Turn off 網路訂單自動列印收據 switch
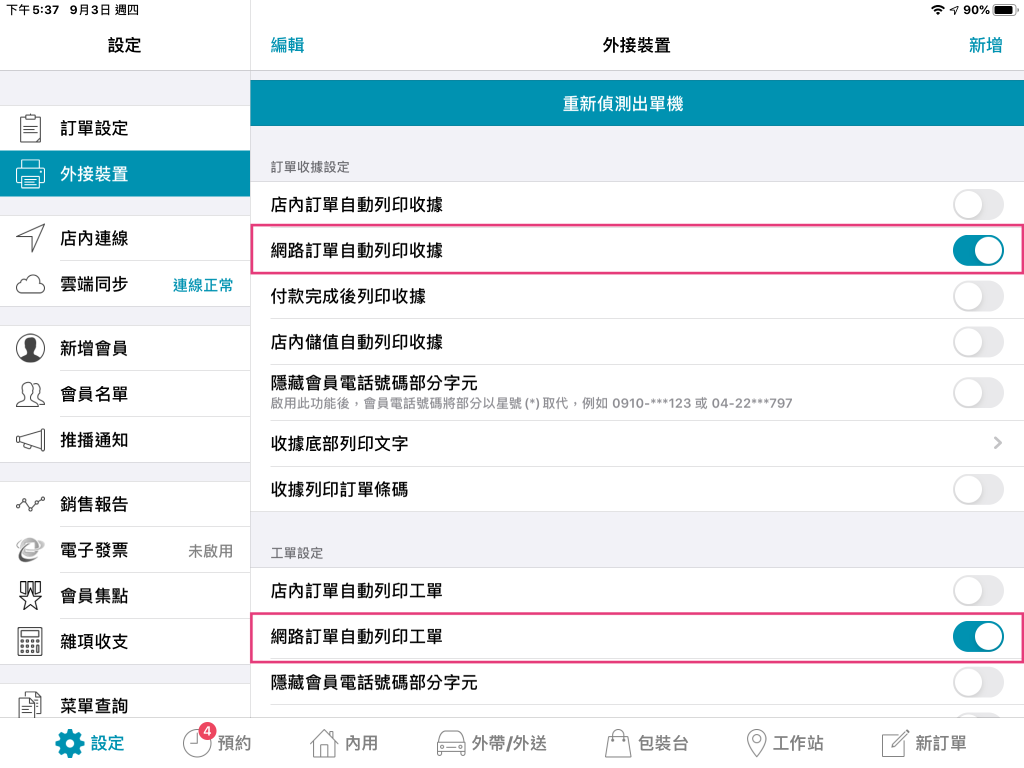The image size is (1024, 768). [x=977, y=250]
